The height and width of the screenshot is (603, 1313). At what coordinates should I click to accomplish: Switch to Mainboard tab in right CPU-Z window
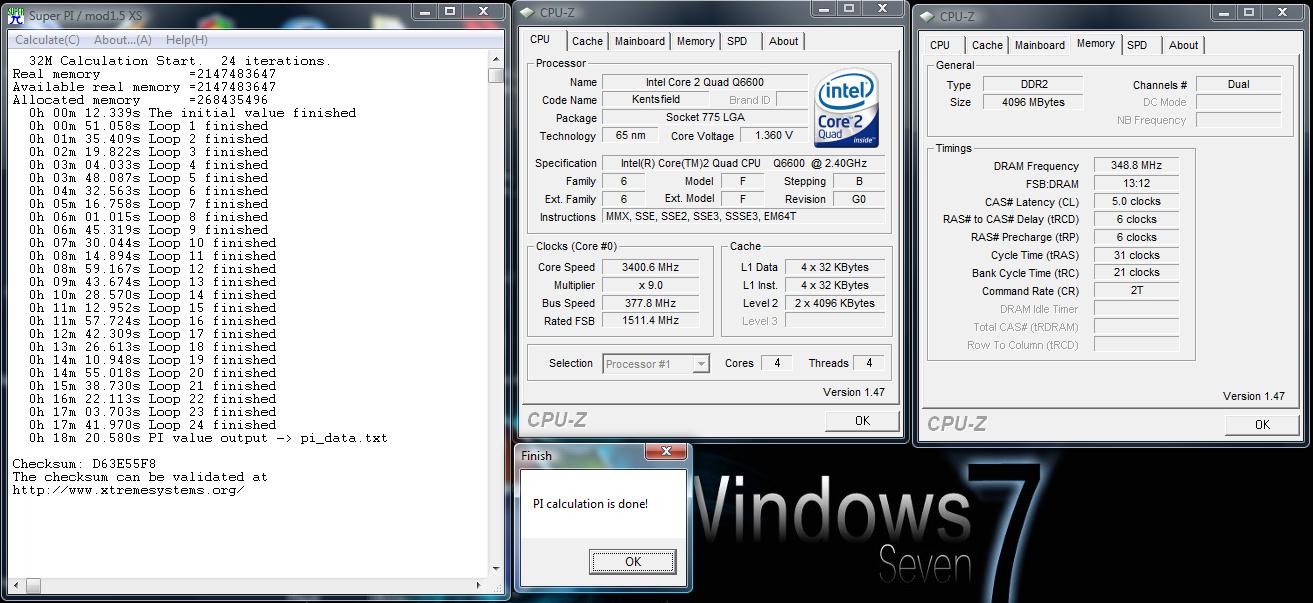point(1040,45)
